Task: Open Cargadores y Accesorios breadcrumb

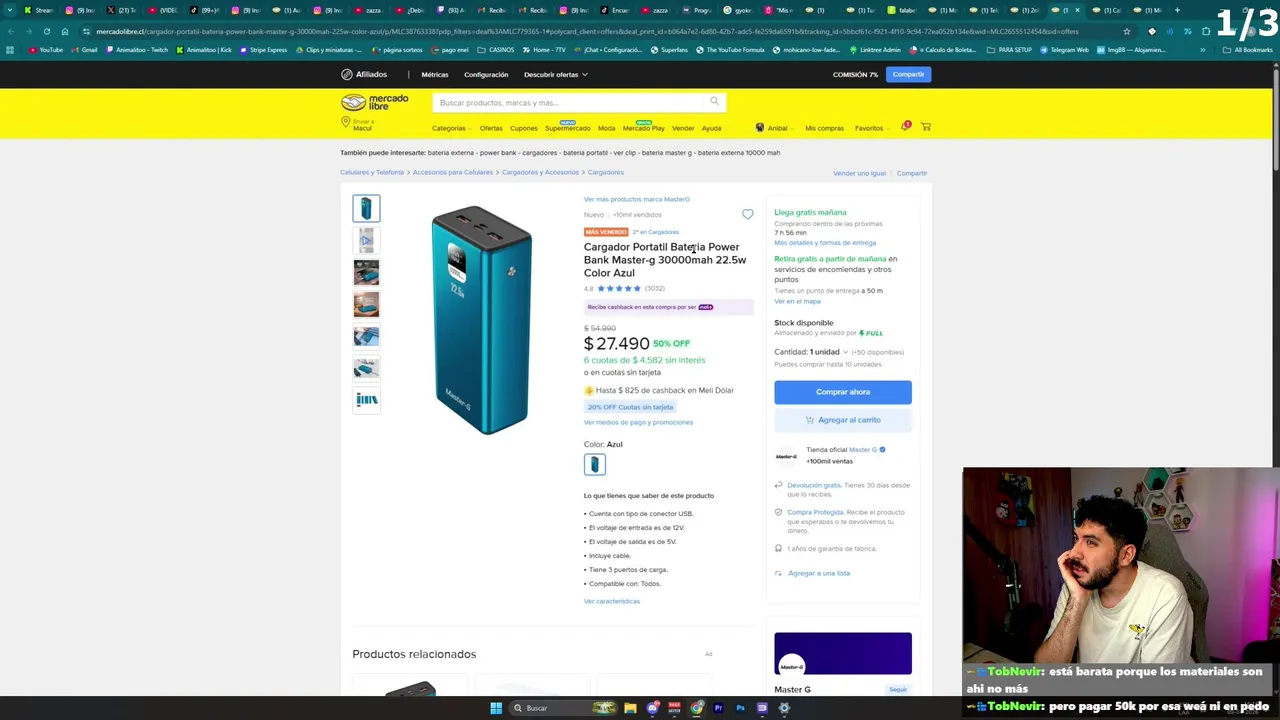Action: [x=540, y=172]
